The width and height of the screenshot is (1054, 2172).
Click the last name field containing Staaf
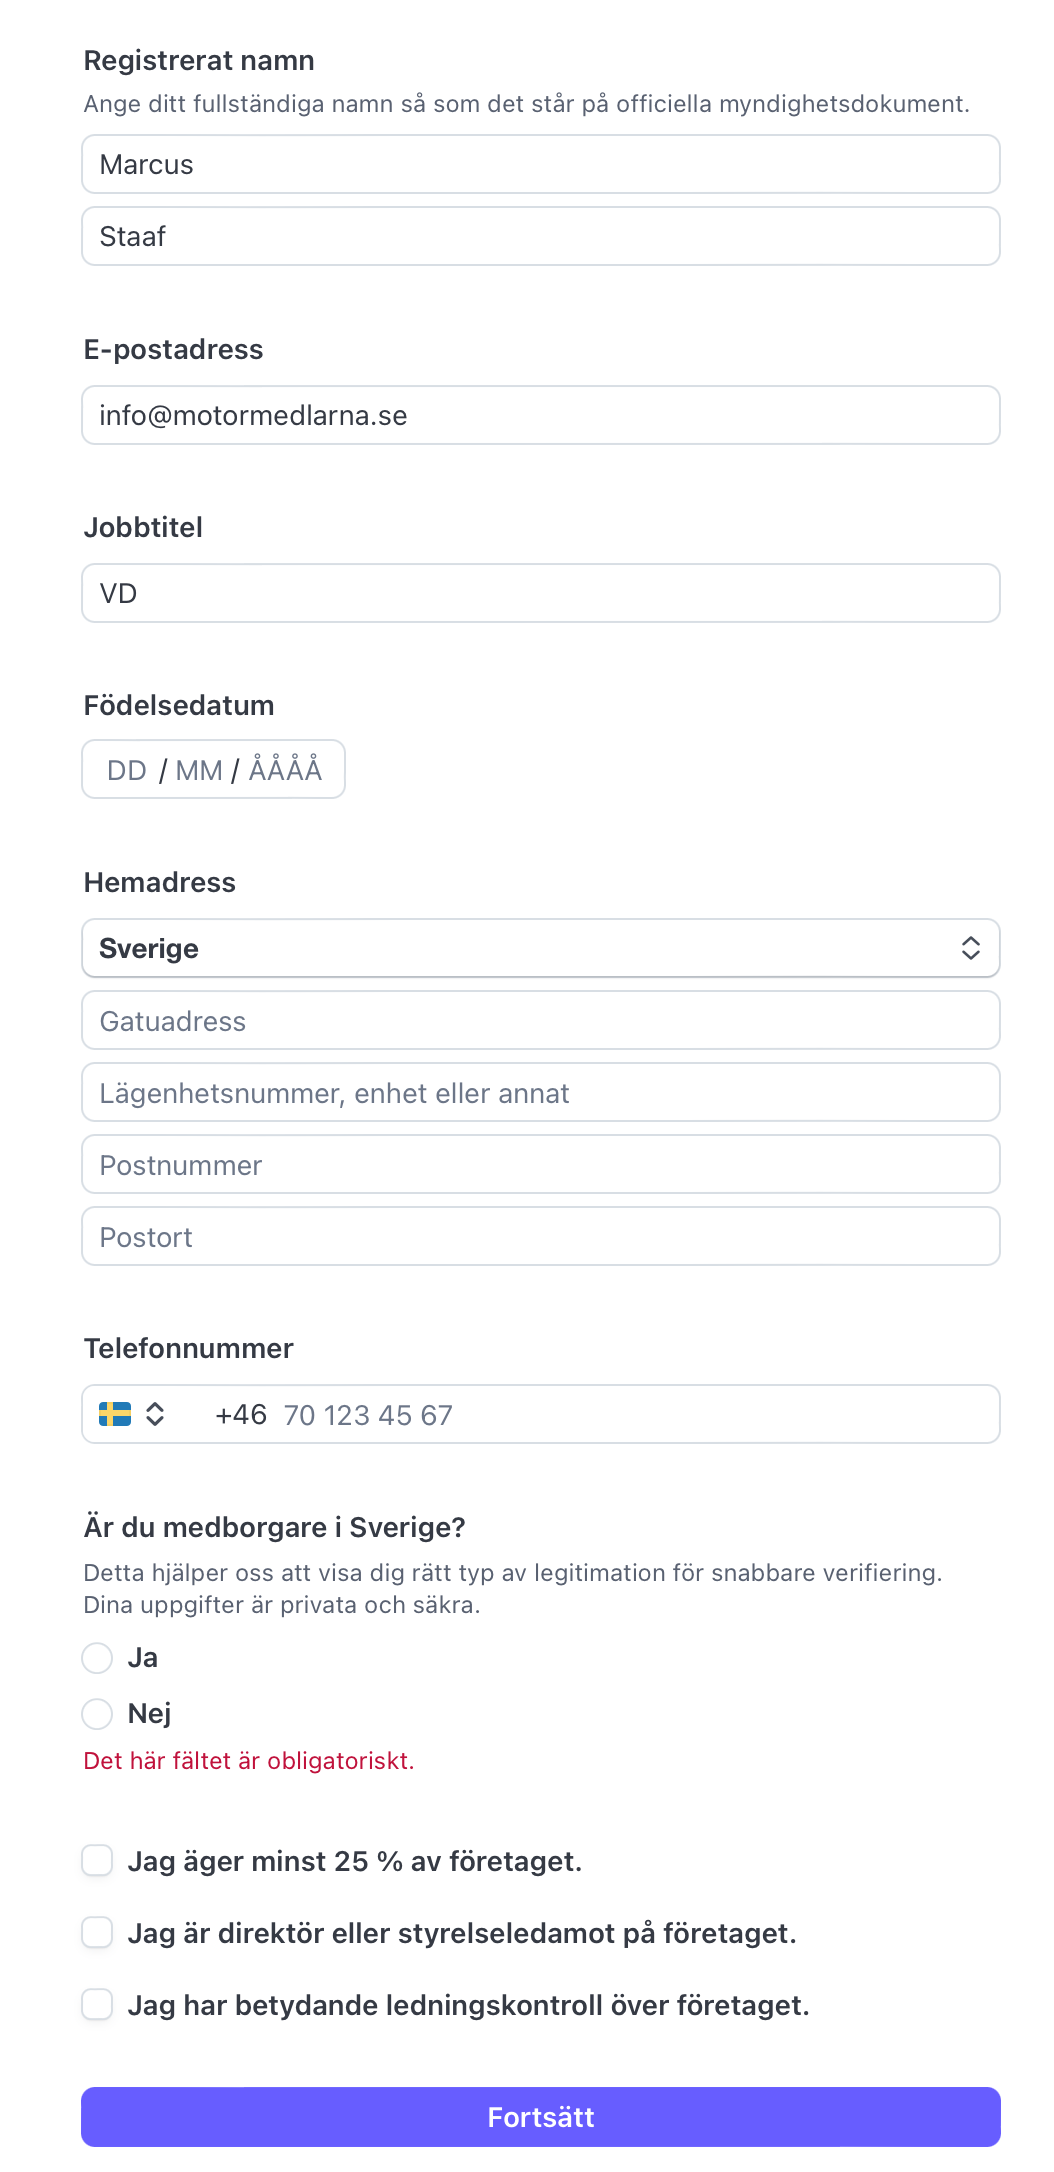540,236
